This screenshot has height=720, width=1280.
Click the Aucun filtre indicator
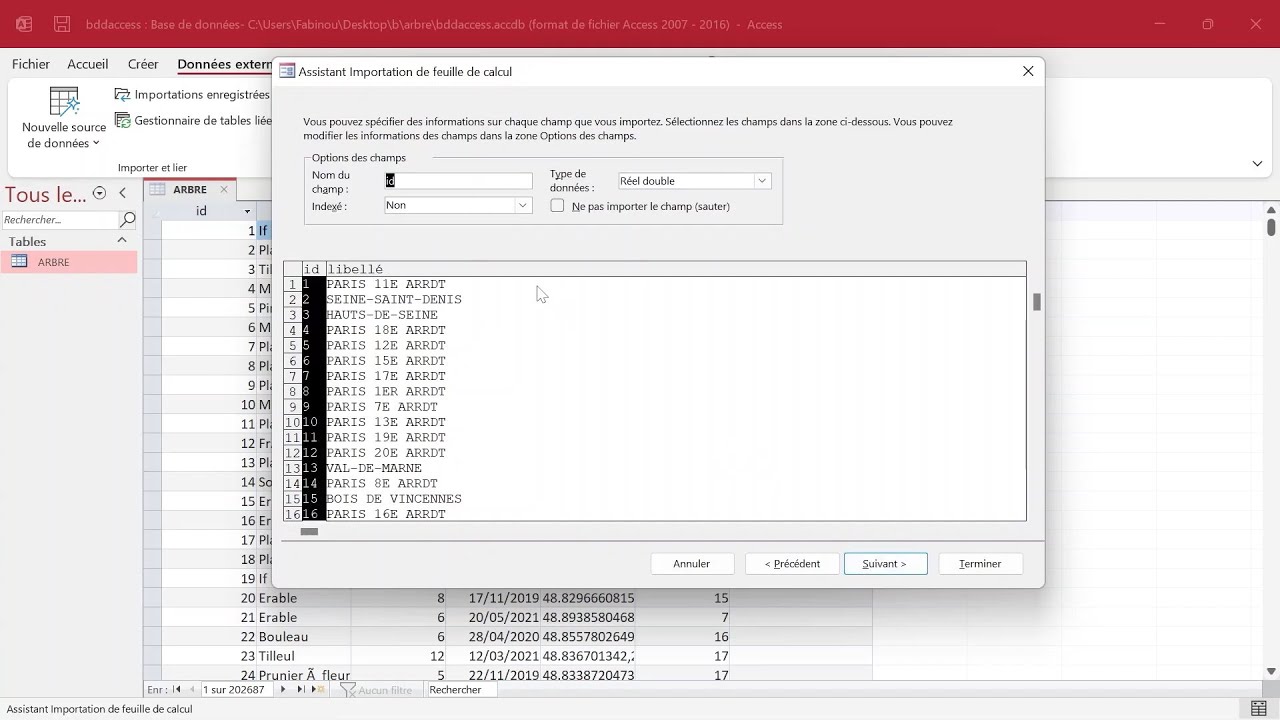click(x=378, y=690)
